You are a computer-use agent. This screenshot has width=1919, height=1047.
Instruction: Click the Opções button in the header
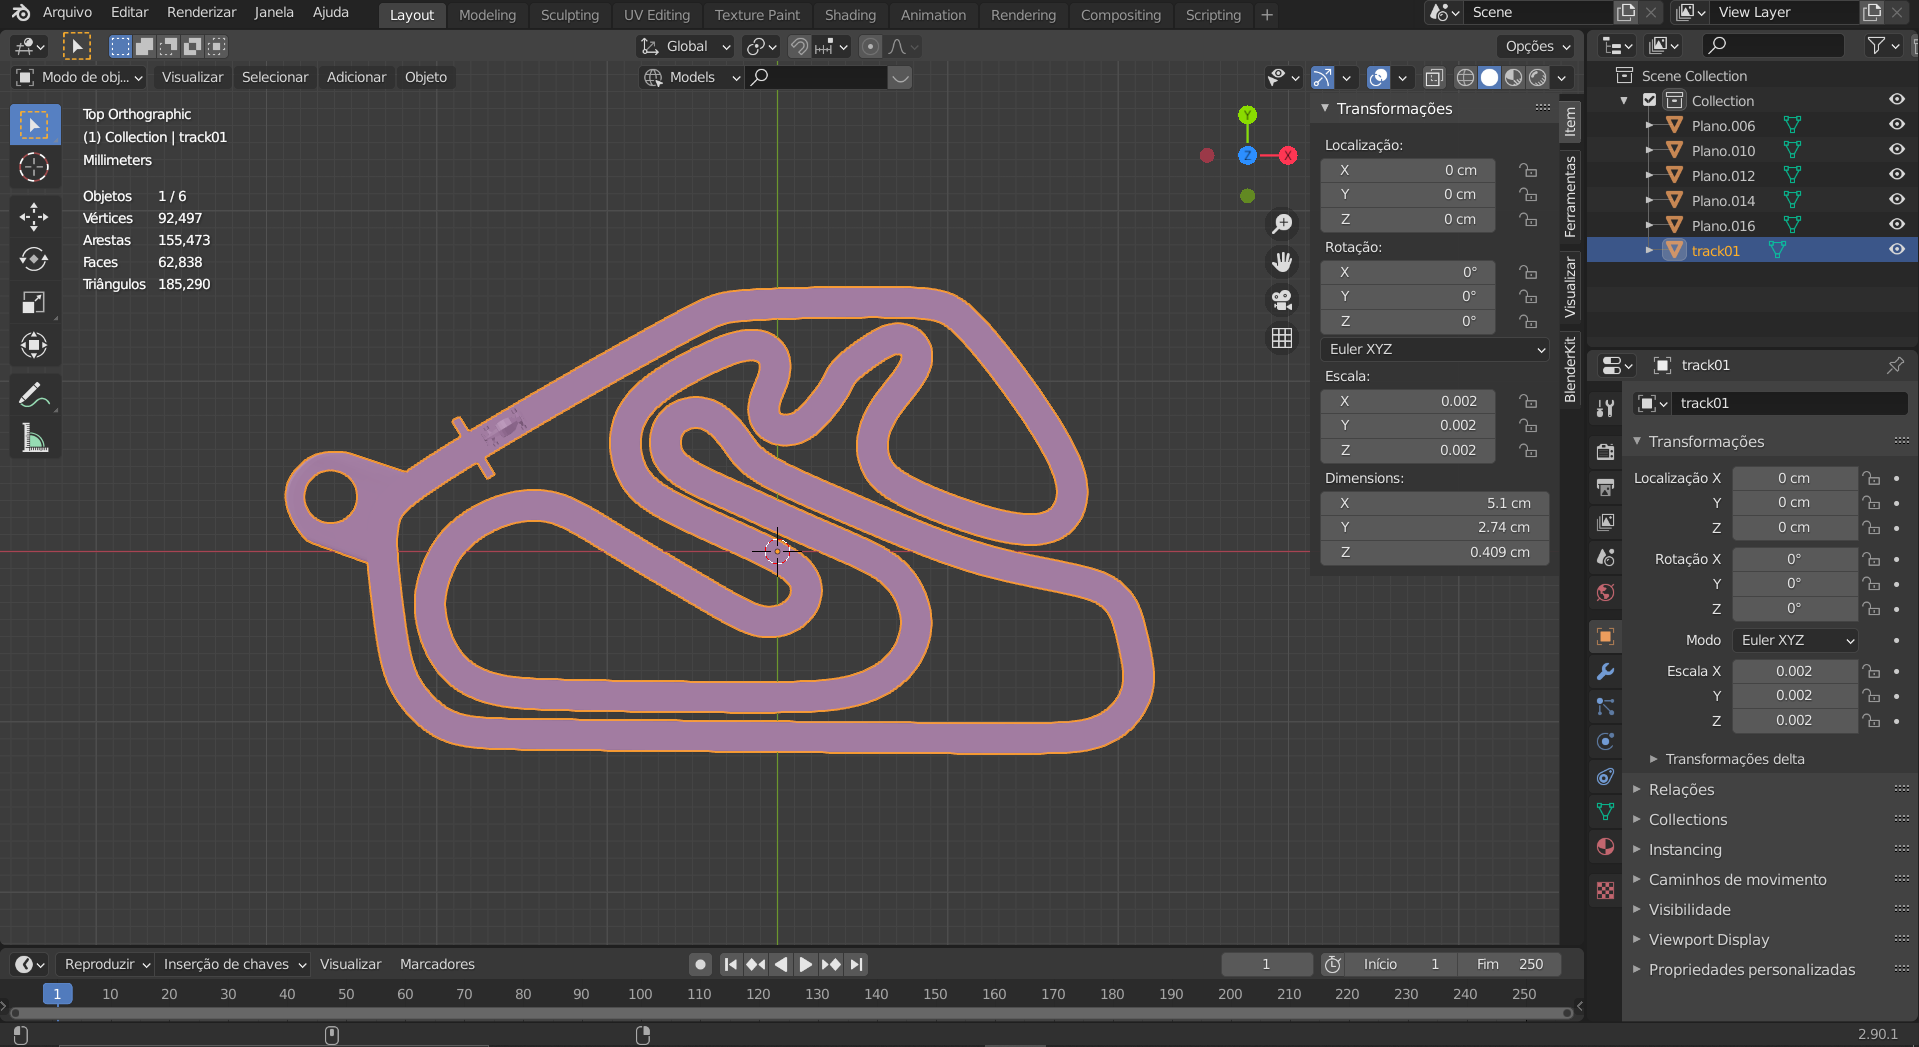1537,46
